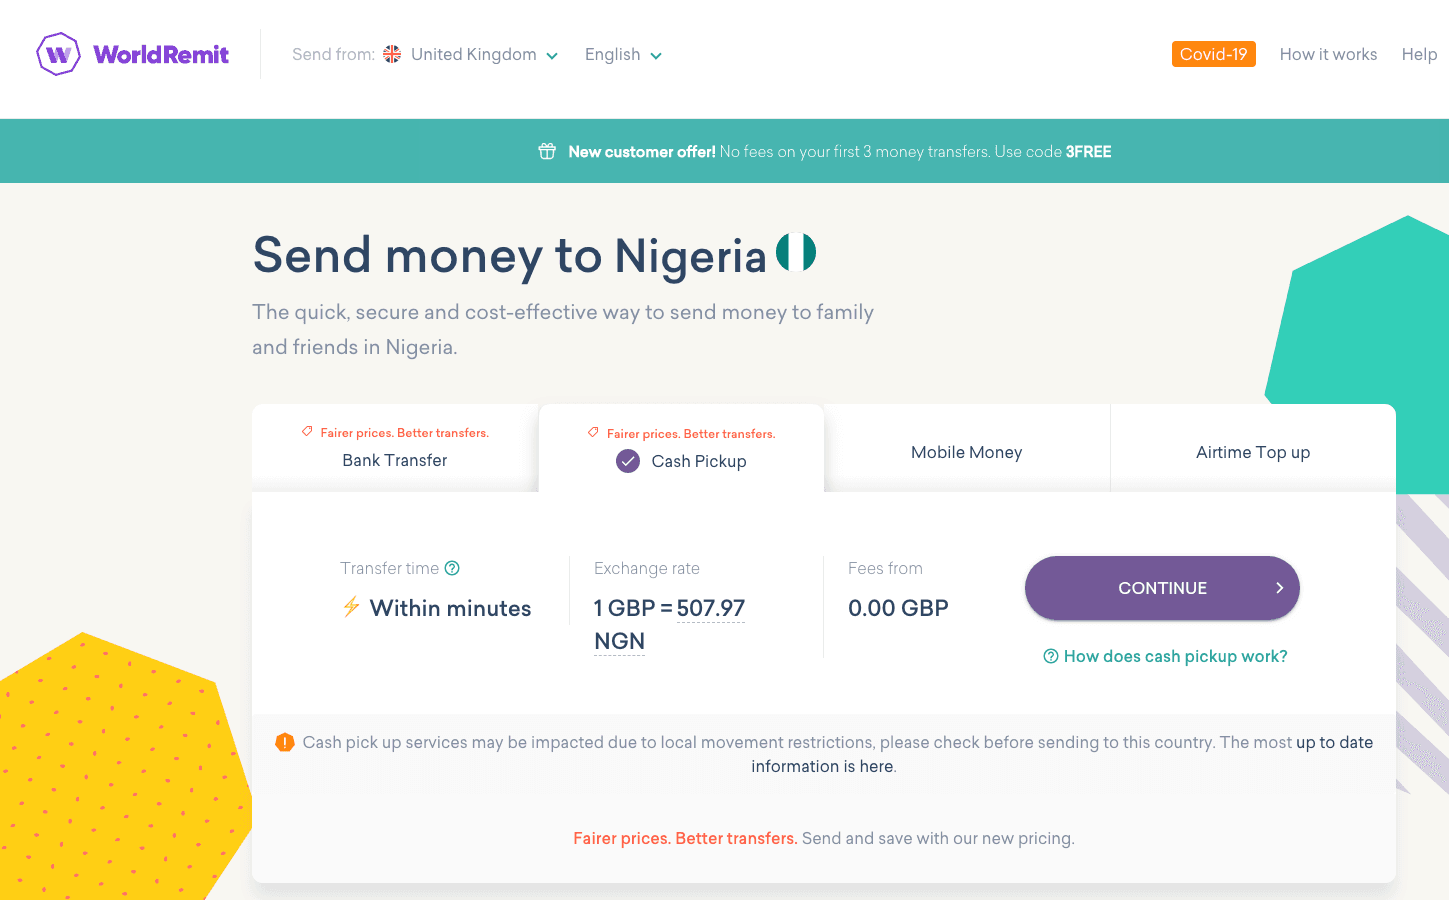Click the price tag icon on Bank Transfer tab
The width and height of the screenshot is (1449, 900).
[308, 432]
